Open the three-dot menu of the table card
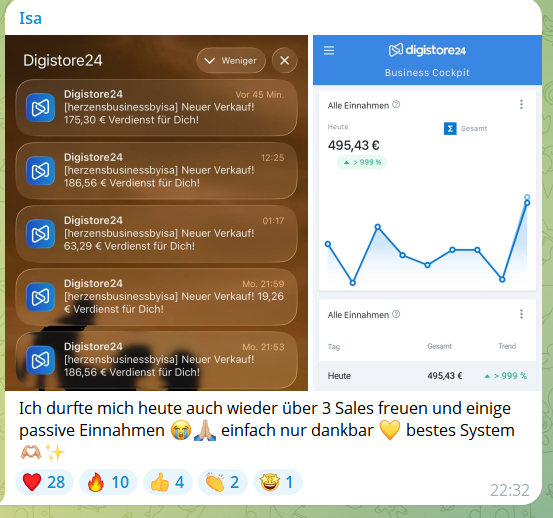The height and width of the screenshot is (518, 553). (521, 314)
